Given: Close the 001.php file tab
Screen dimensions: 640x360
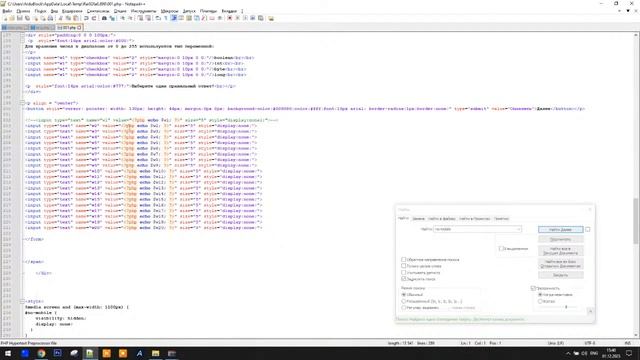Looking at the screenshot, I should 79,27.
